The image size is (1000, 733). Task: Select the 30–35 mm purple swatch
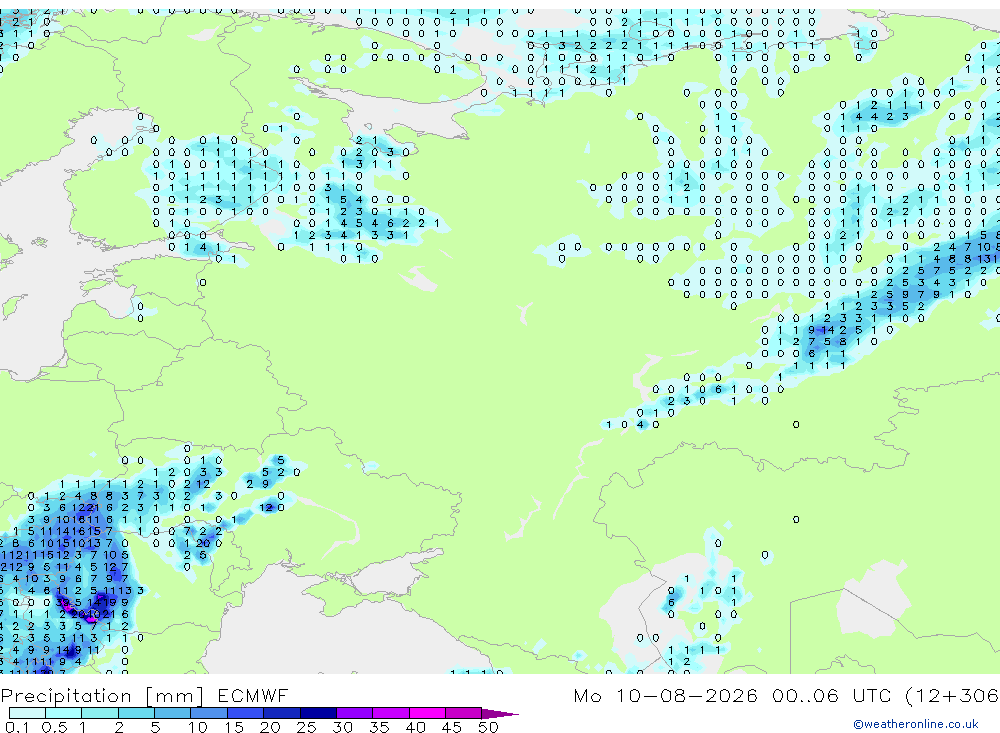pos(355,713)
